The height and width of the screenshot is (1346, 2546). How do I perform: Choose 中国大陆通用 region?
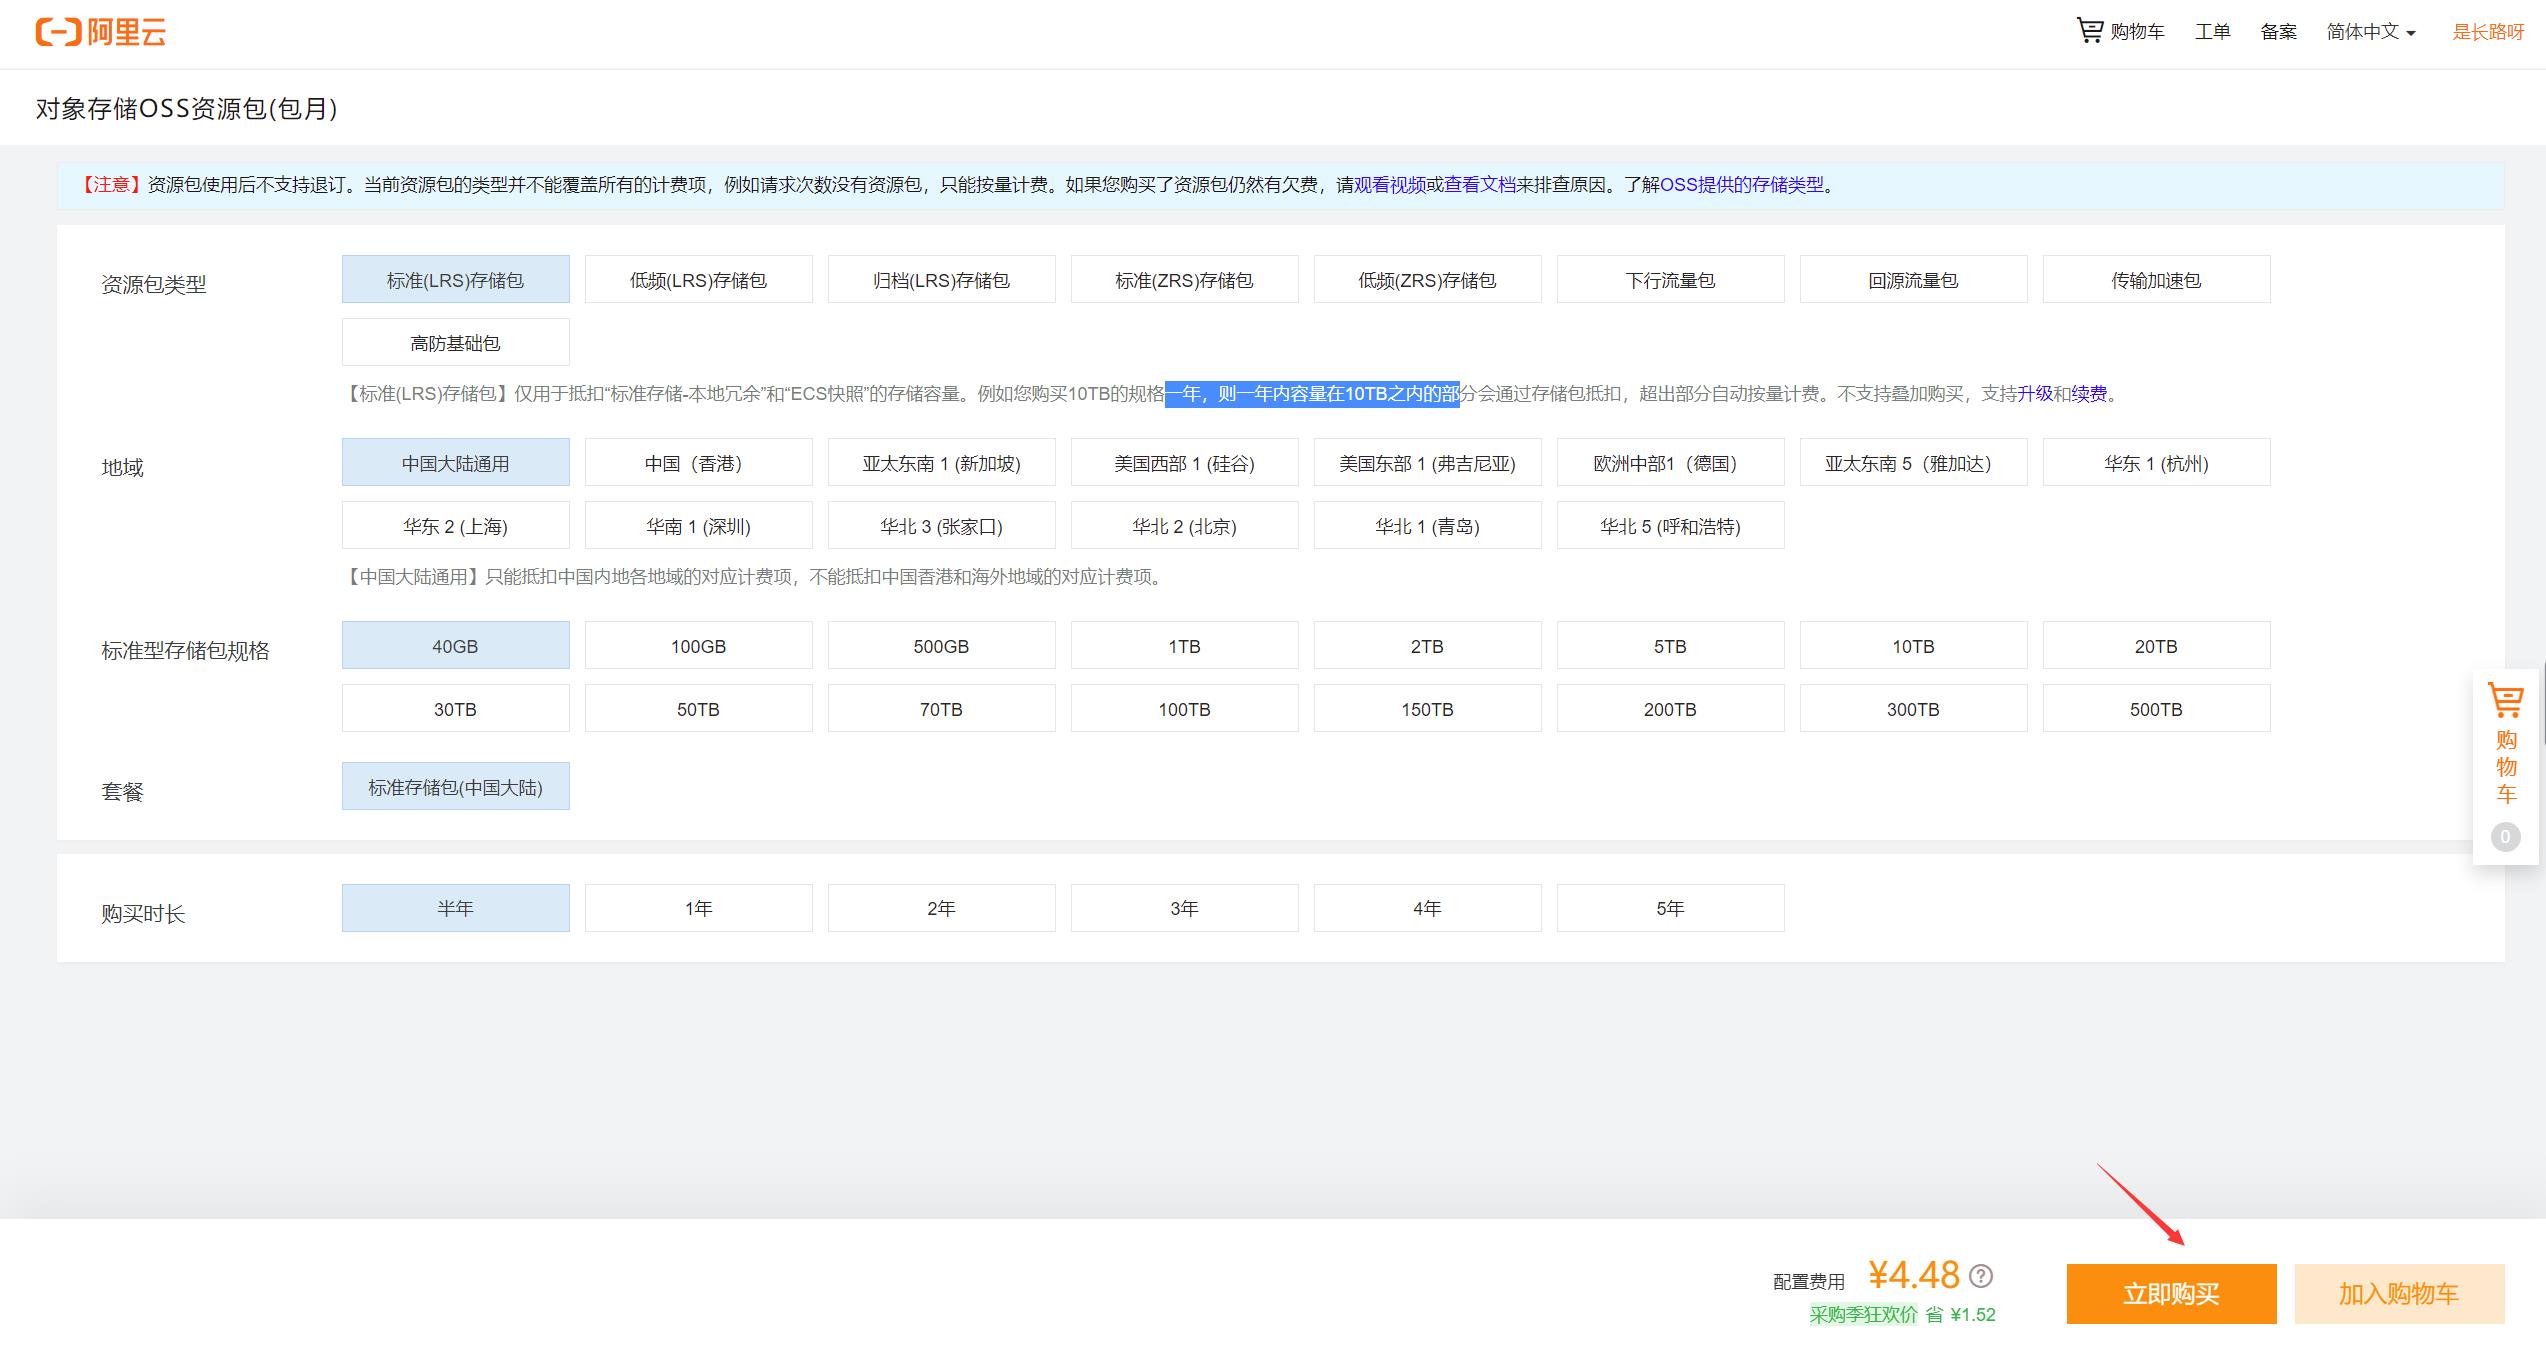(455, 463)
